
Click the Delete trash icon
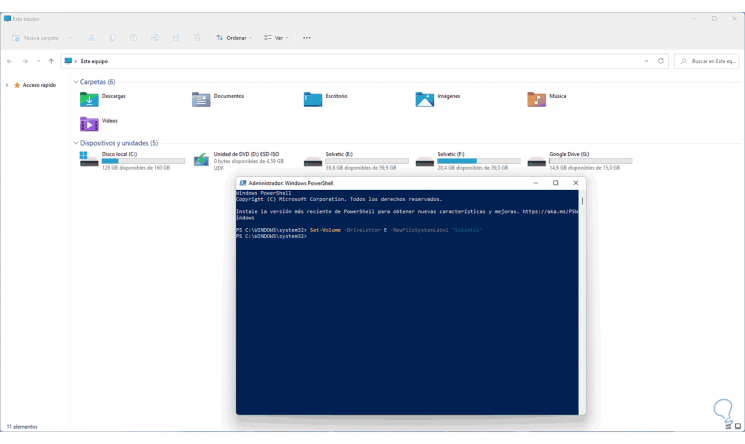[197, 38]
